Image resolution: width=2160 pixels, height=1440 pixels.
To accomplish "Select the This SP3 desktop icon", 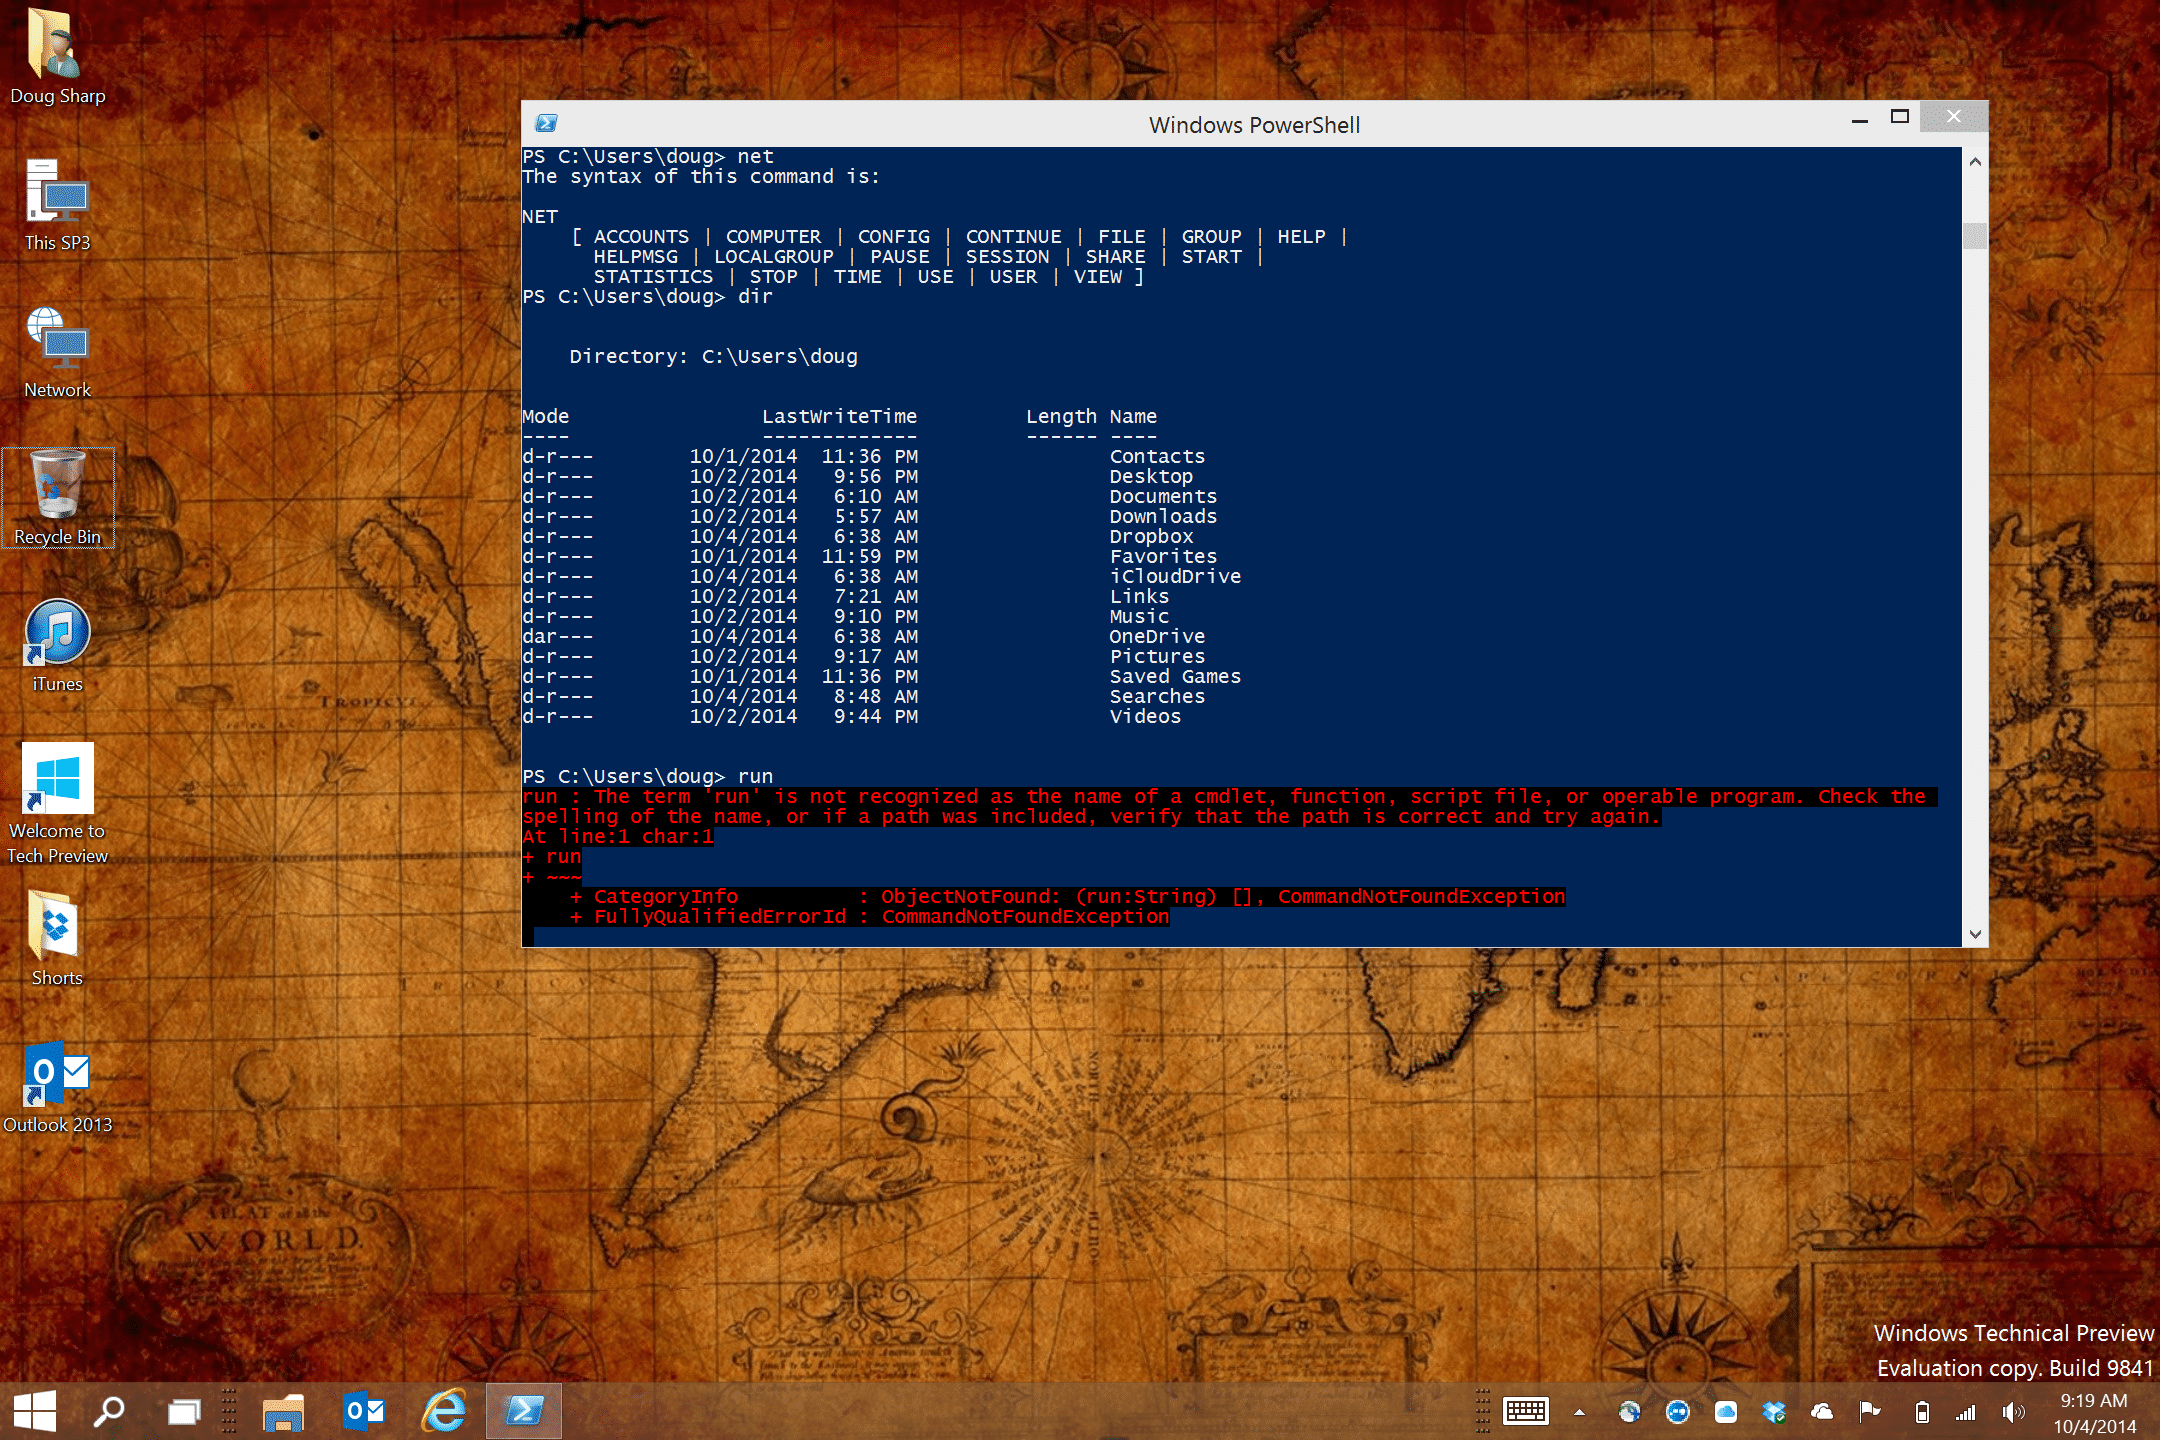I will 57,205.
